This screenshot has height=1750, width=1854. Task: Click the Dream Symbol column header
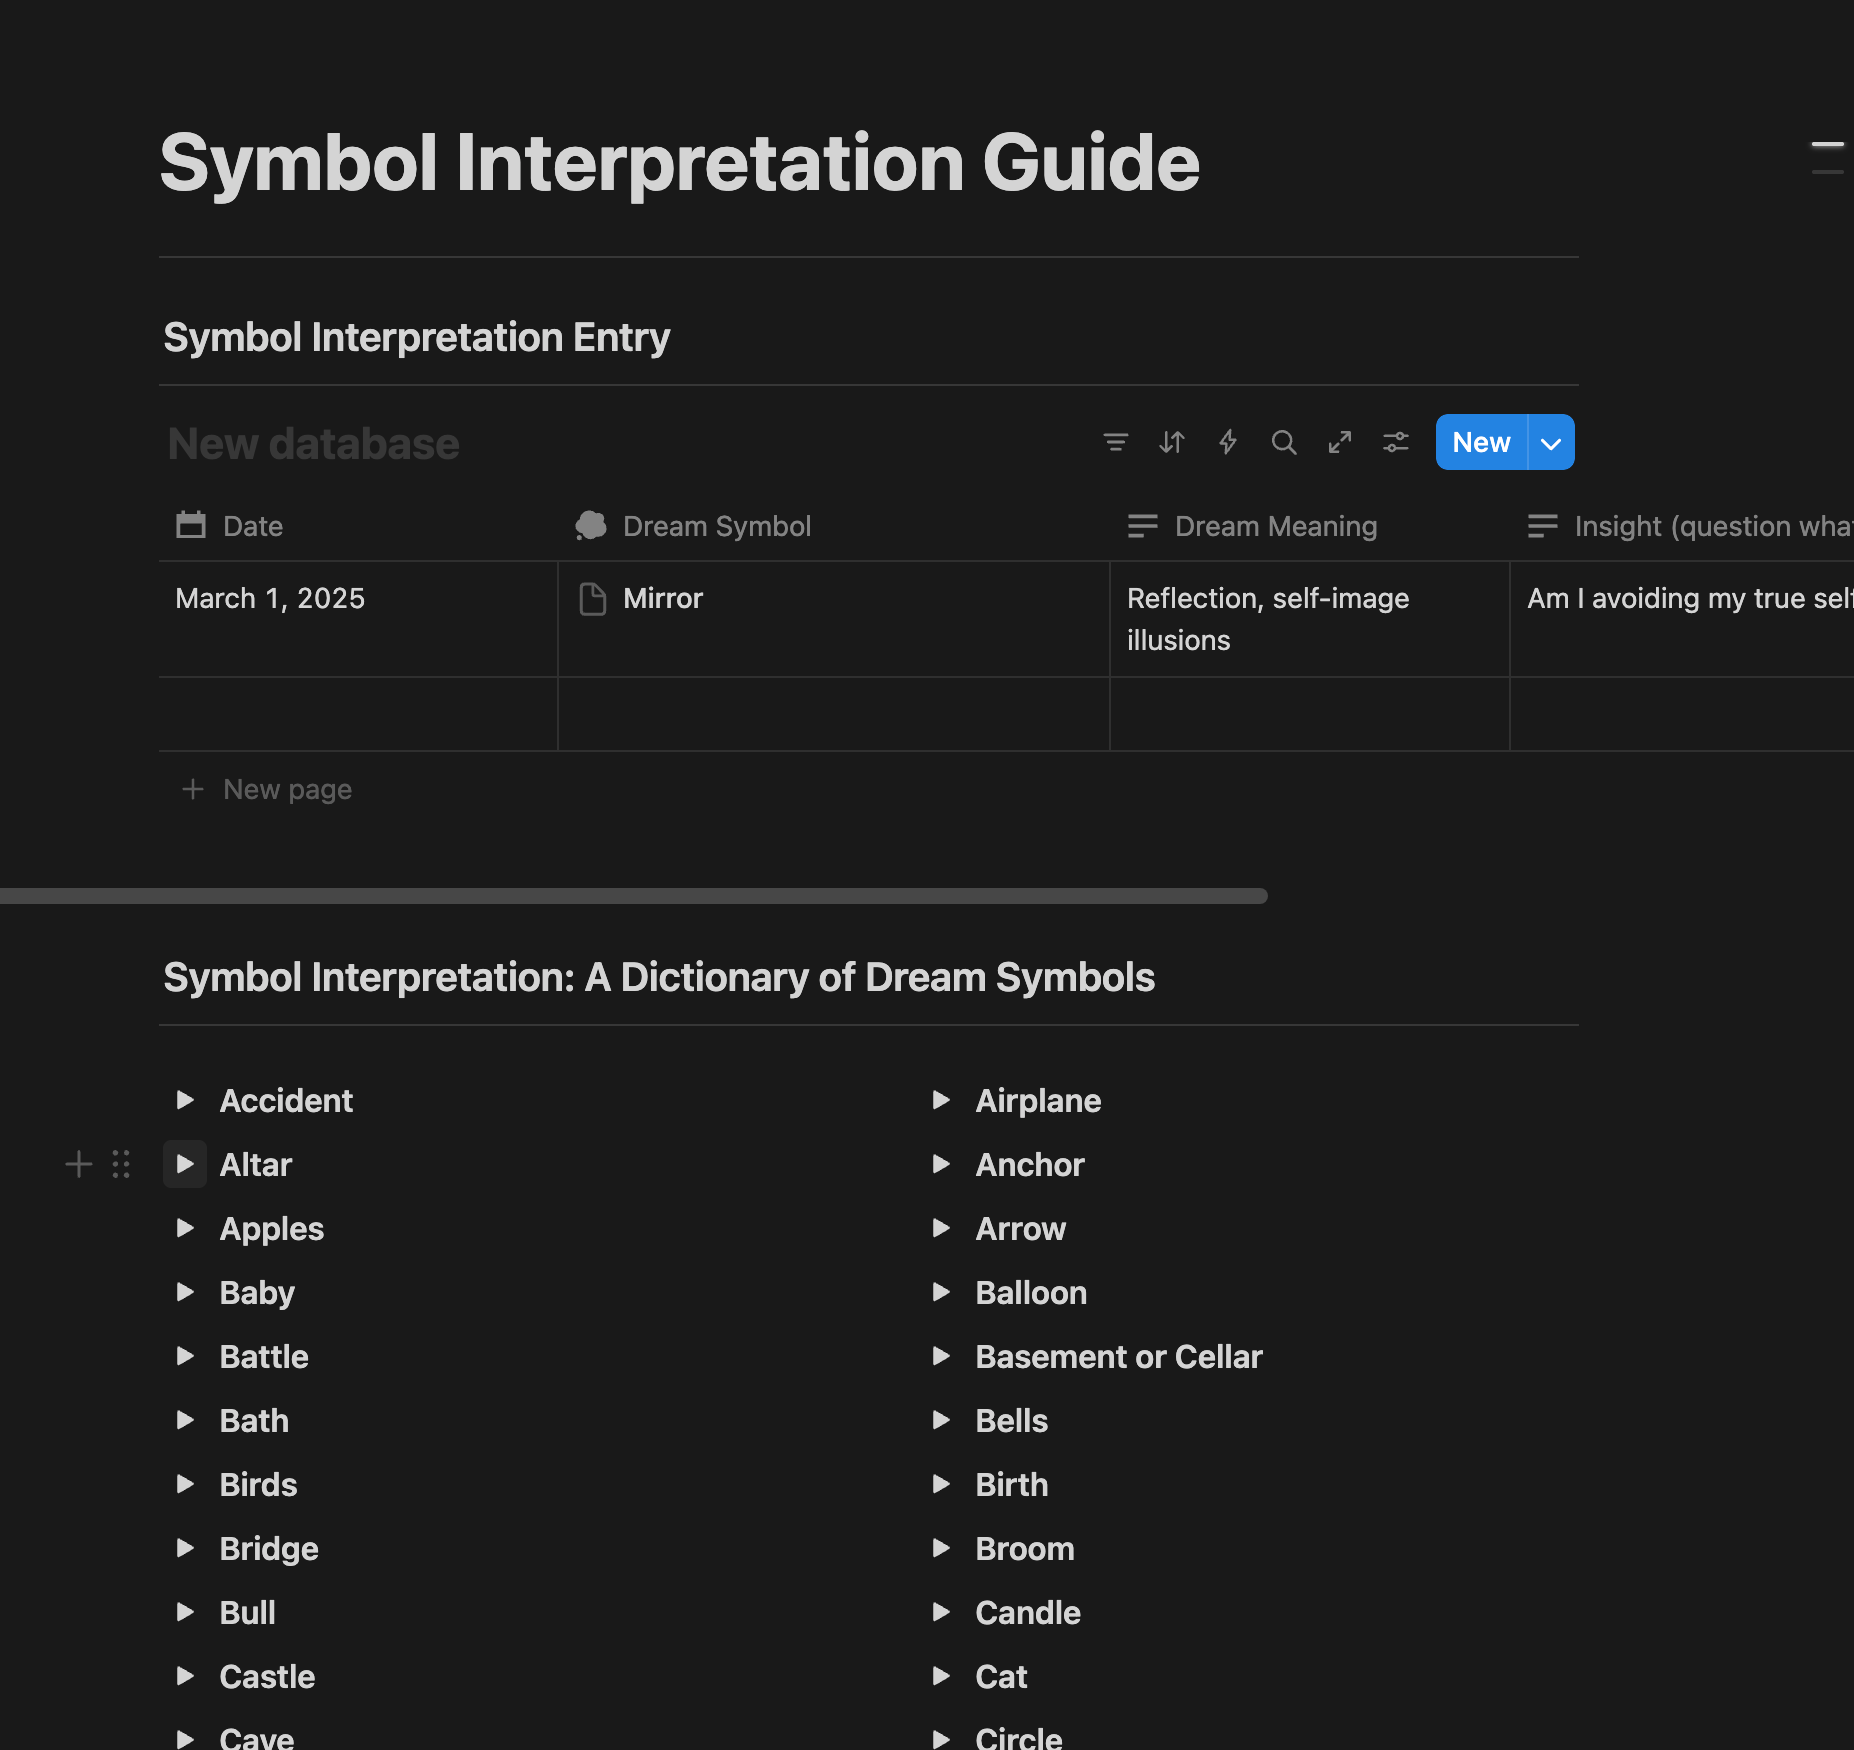point(716,526)
